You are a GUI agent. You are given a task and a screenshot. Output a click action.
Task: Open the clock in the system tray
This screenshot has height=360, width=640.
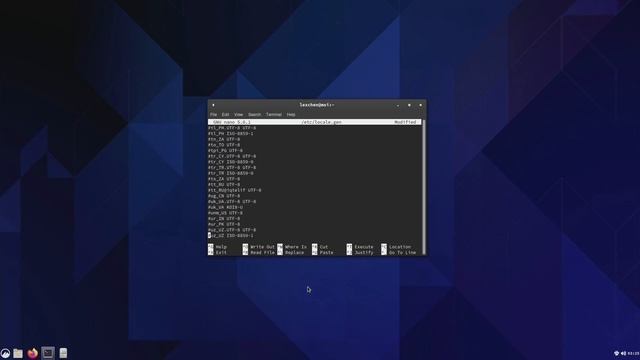point(633,353)
